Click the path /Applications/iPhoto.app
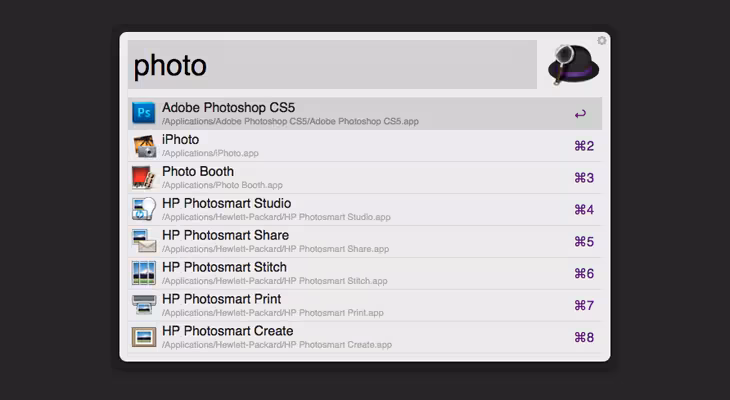The image size is (730, 400). [210, 153]
